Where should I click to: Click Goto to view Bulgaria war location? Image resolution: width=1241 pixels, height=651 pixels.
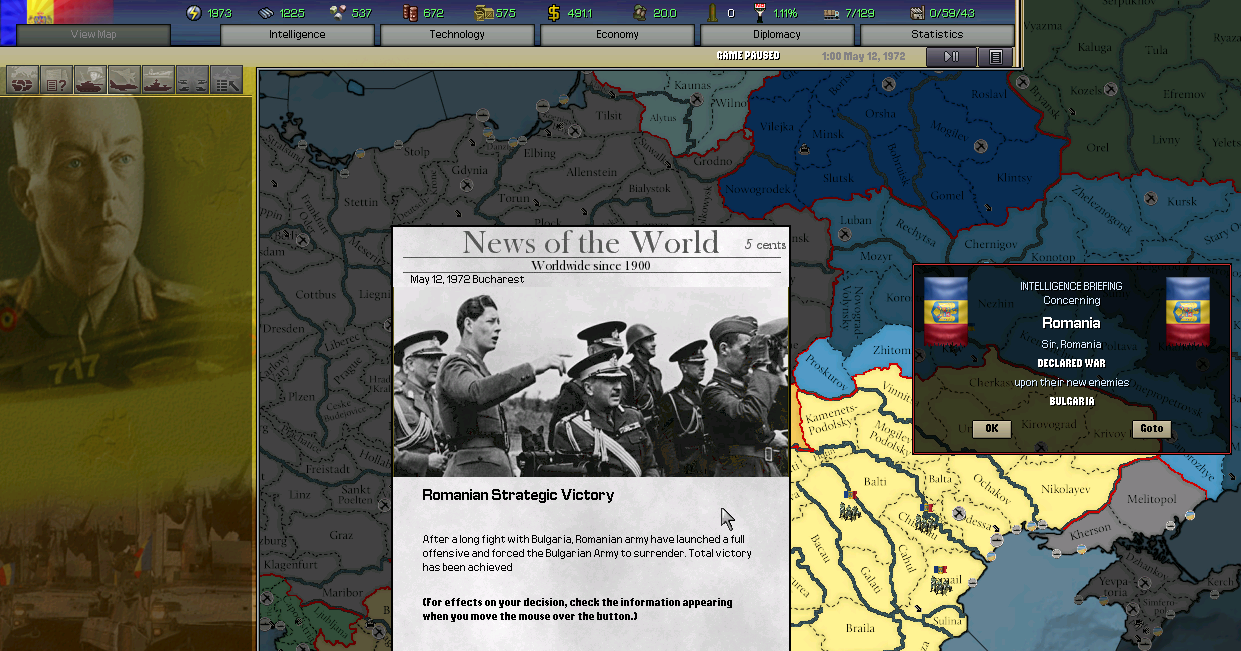1151,428
